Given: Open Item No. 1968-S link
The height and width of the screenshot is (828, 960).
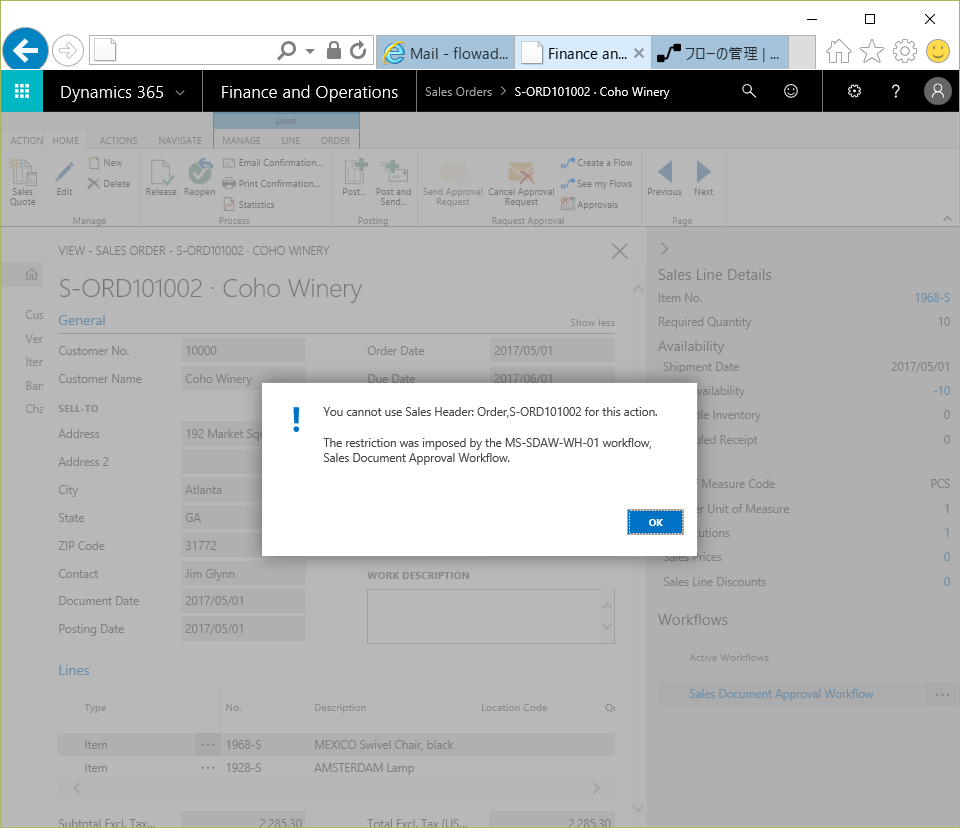Looking at the screenshot, I should [932, 298].
